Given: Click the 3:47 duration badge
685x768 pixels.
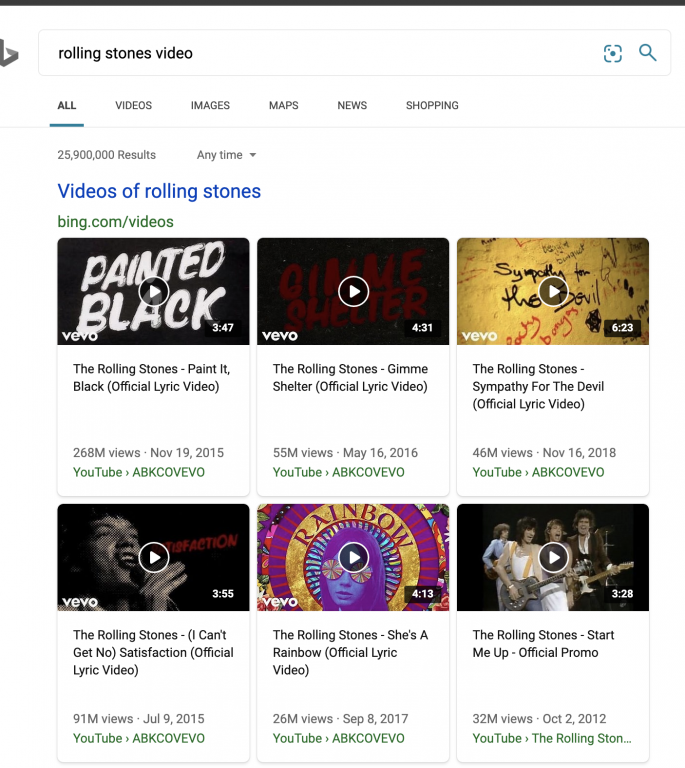Looking at the screenshot, I should [223, 328].
